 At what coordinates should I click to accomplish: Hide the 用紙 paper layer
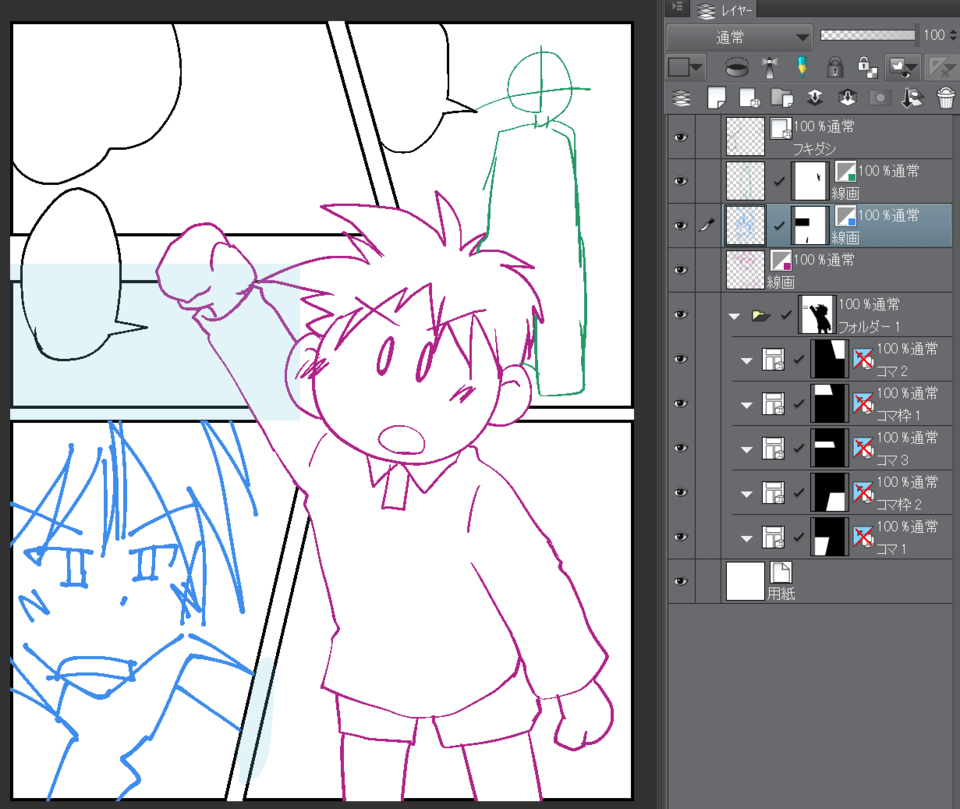click(681, 581)
